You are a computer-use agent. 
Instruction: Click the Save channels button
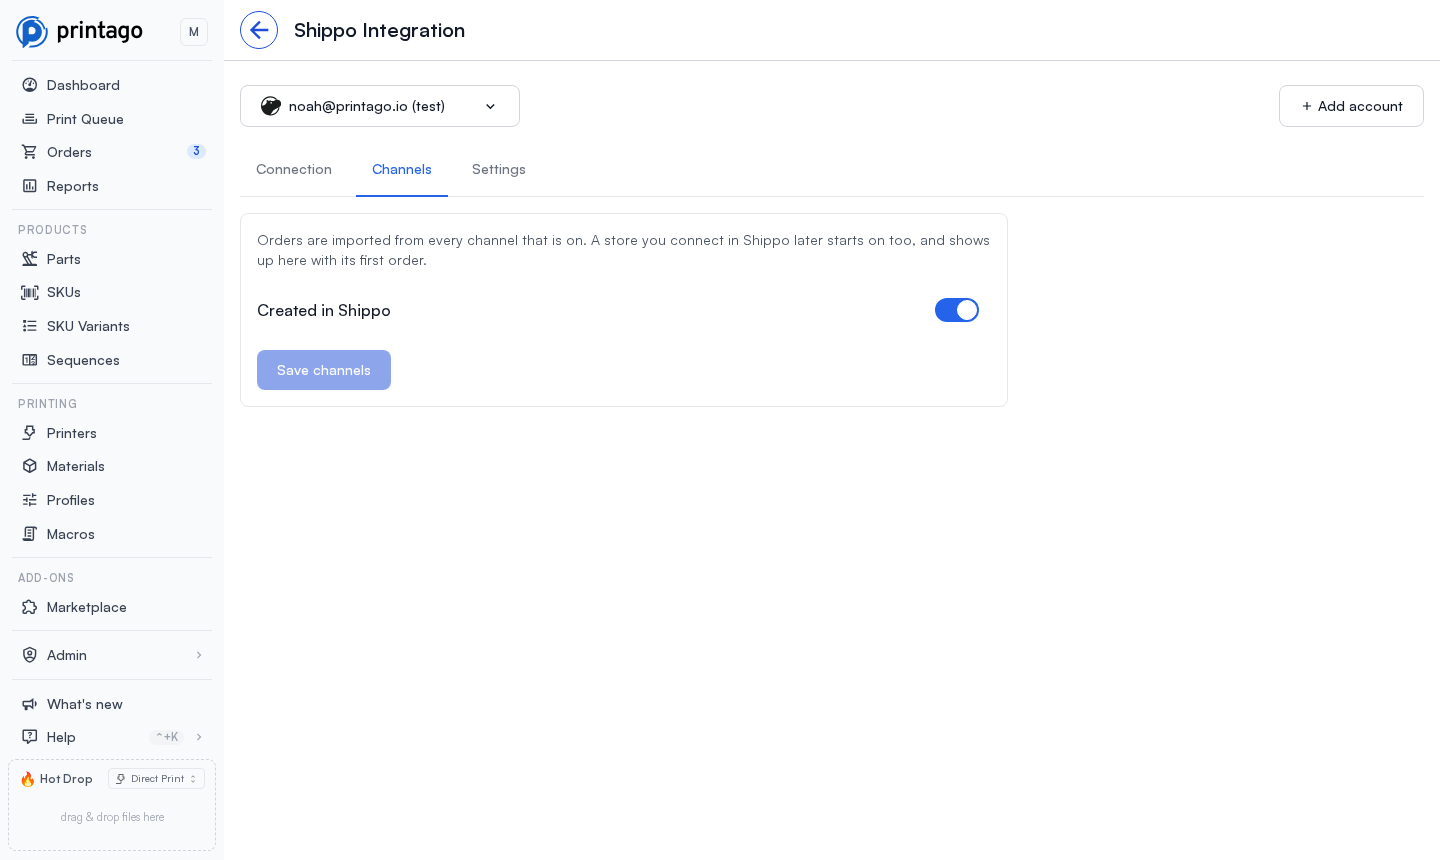coord(324,370)
